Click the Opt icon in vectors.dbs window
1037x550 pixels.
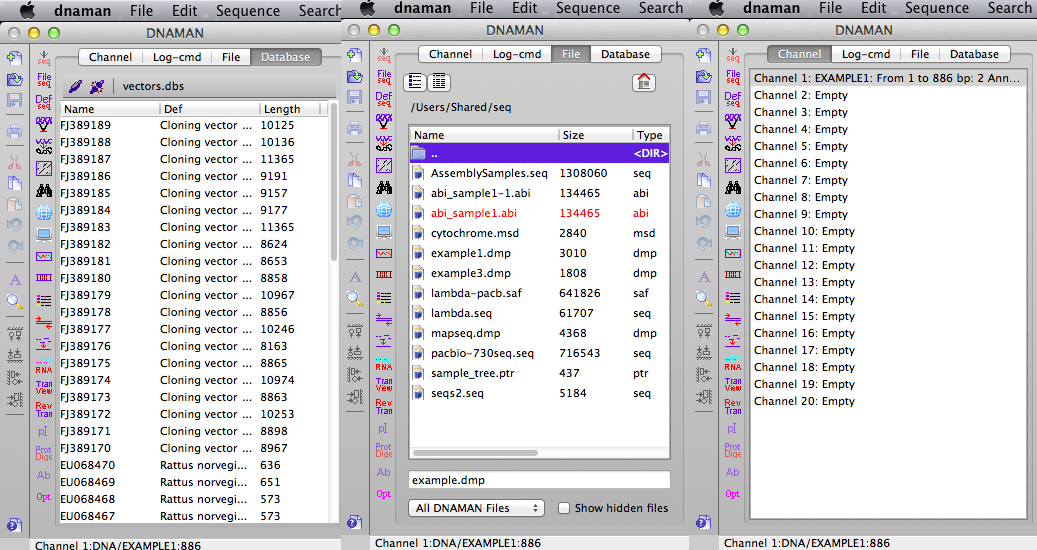[x=44, y=496]
